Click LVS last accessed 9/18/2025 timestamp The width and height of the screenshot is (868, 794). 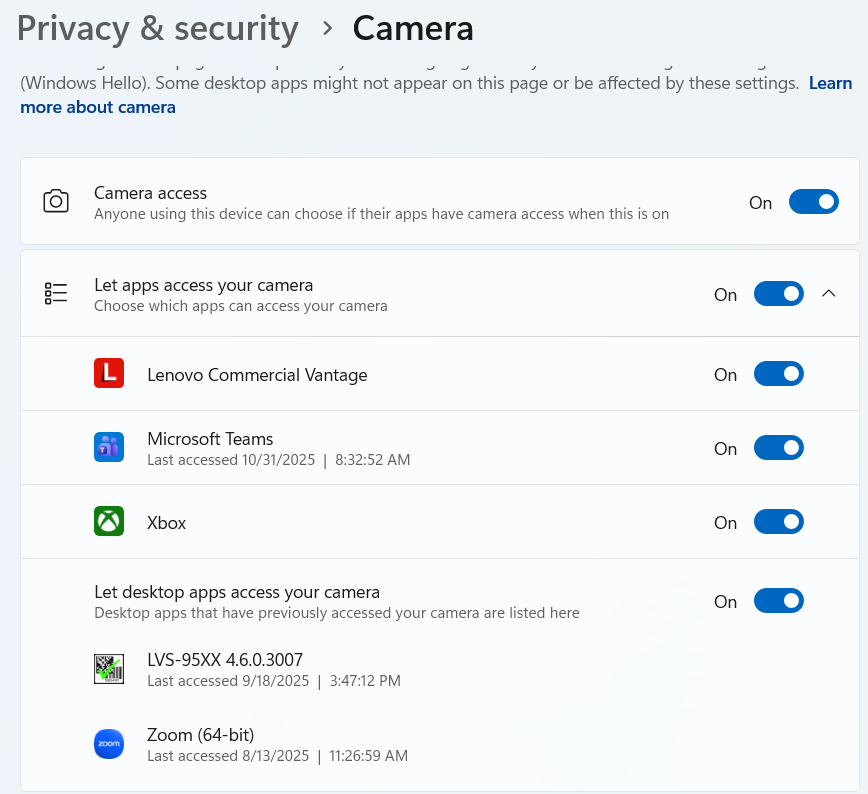tap(274, 680)
